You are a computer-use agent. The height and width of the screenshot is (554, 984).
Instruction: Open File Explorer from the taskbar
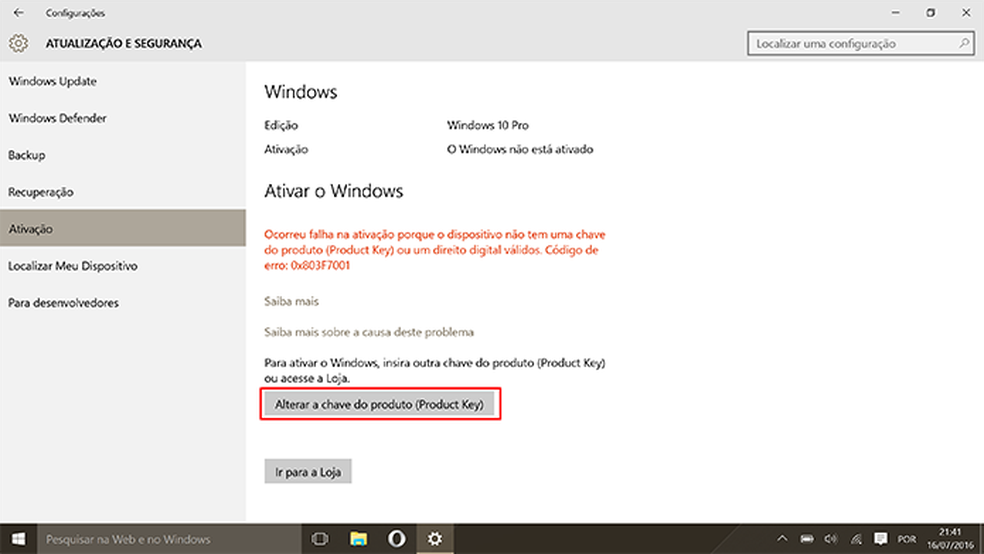click(x=358, y=539)
